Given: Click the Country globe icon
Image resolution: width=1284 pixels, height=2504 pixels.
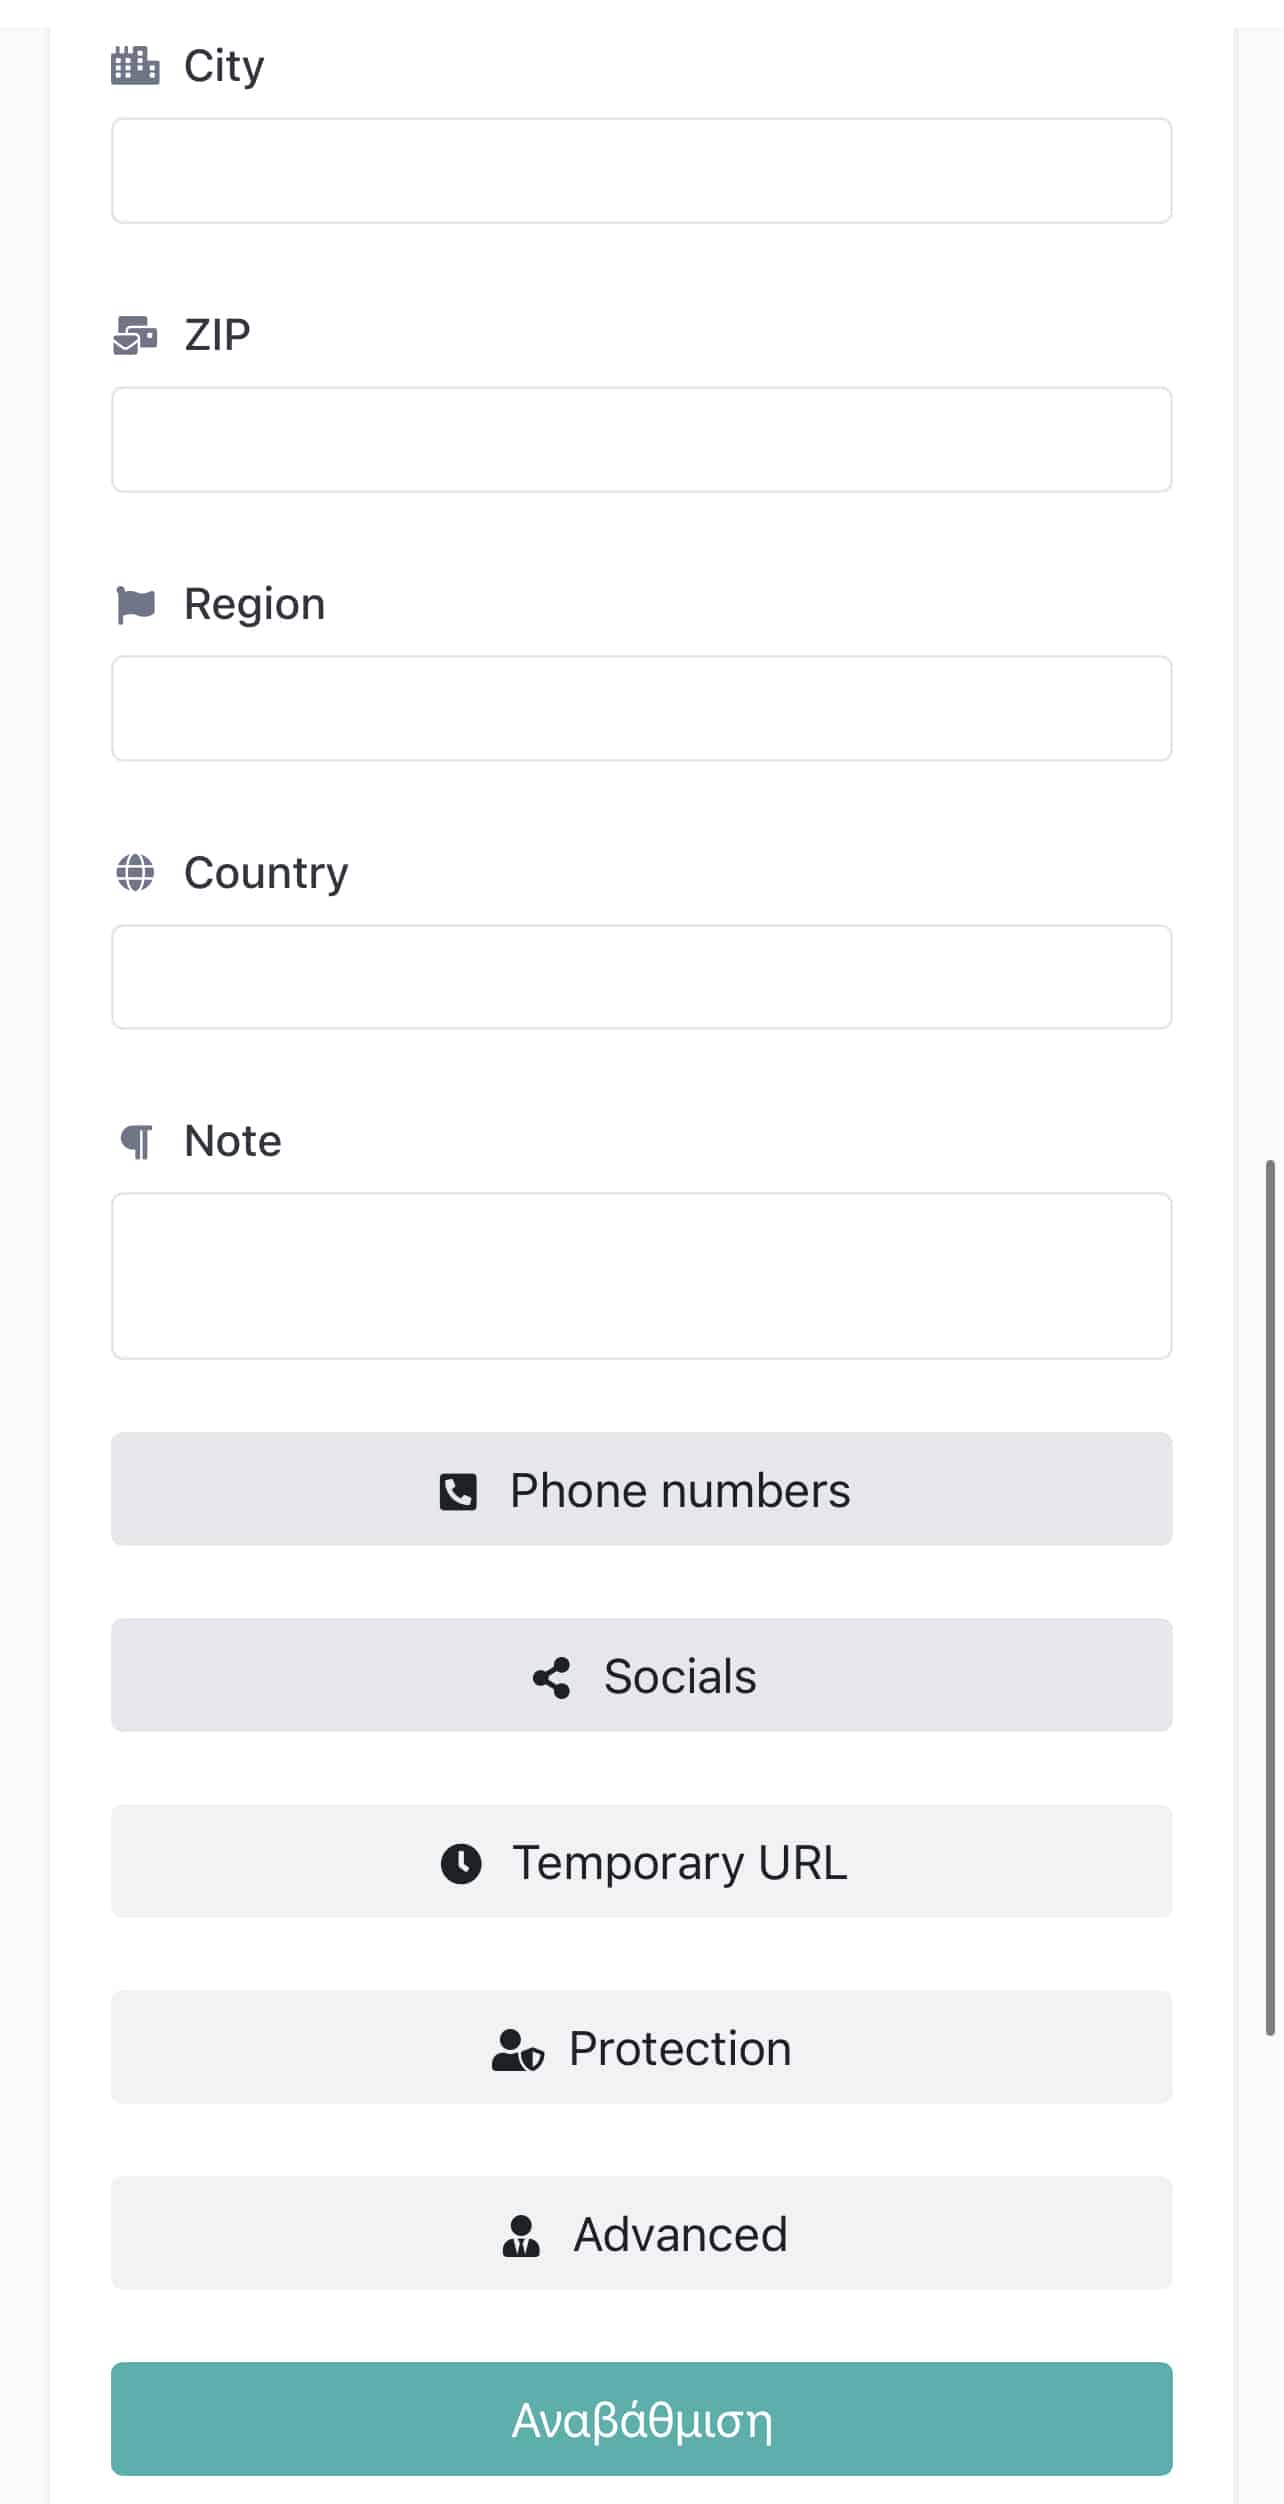Looking at the screenshot, I should point(135,873).
